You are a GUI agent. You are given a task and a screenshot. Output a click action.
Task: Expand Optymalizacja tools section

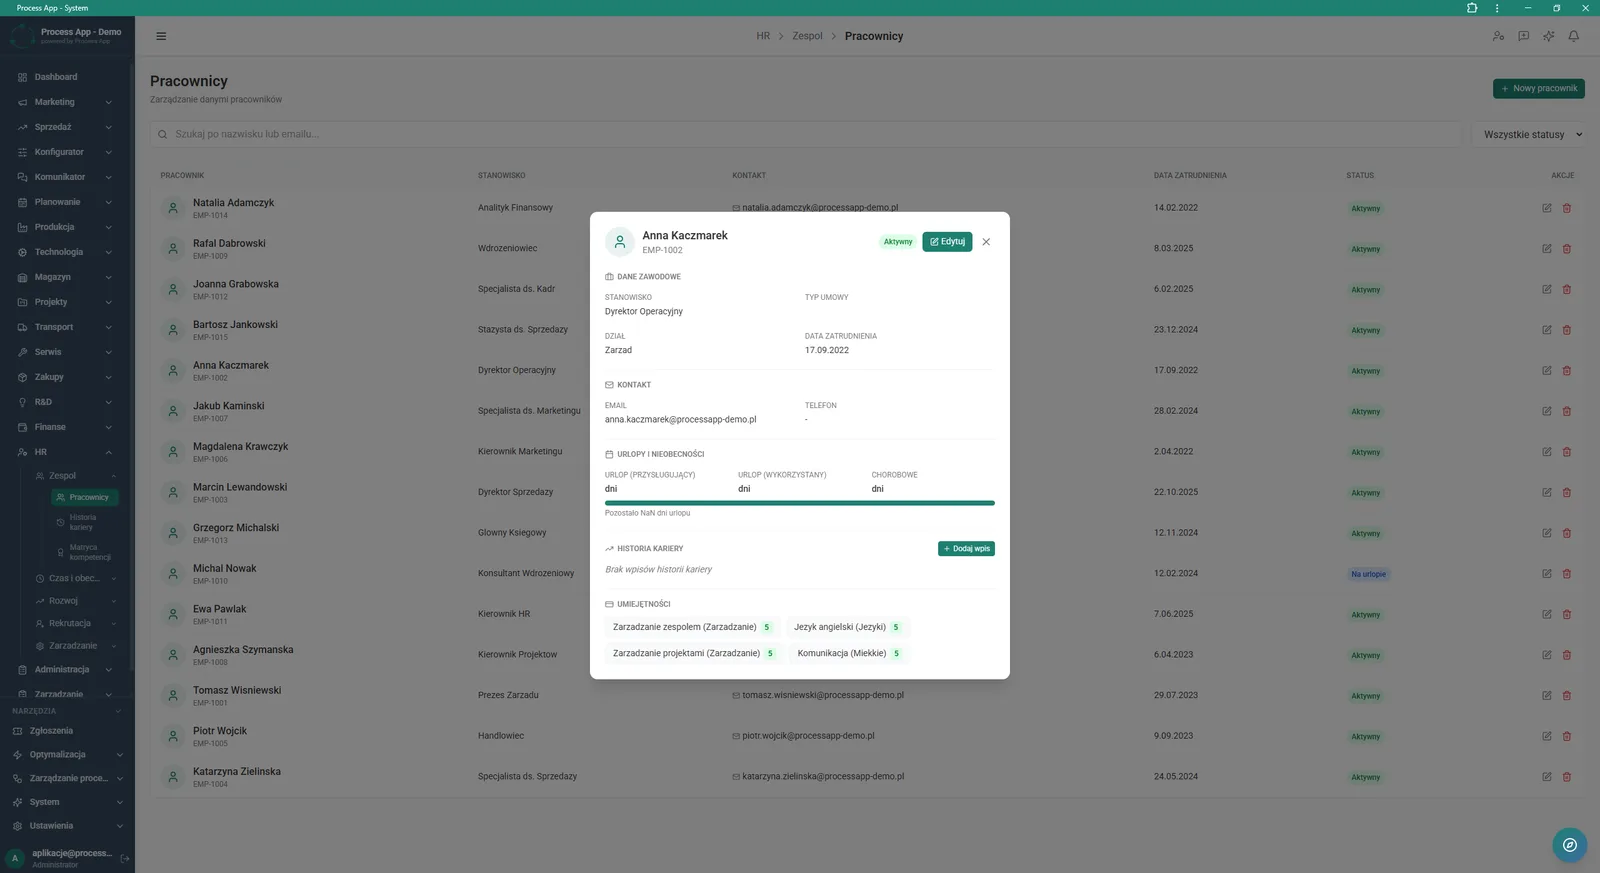[x=66, y=755]
